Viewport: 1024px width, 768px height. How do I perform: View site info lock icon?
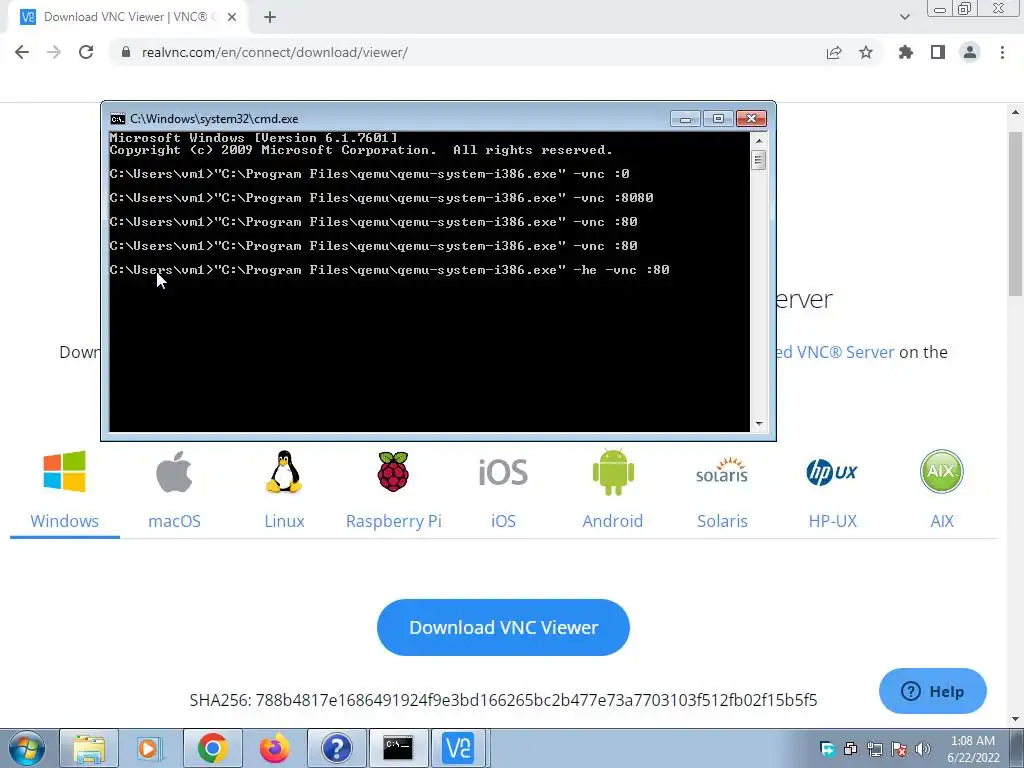pyautogui.click(x=126, y=52)
